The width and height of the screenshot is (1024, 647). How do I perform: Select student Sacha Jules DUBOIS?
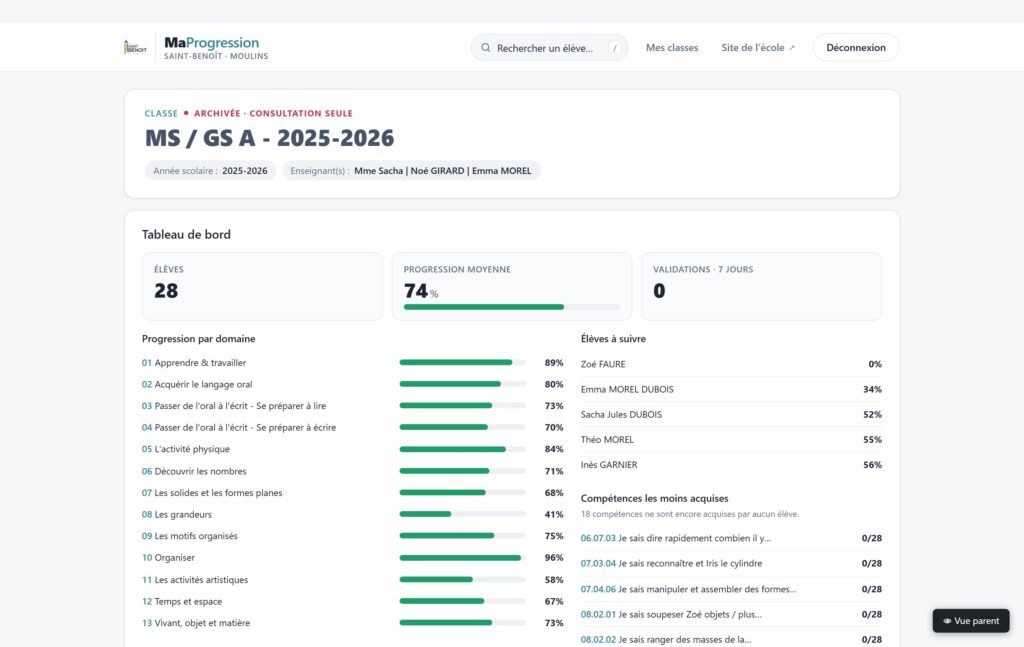(x=731, y=415)
